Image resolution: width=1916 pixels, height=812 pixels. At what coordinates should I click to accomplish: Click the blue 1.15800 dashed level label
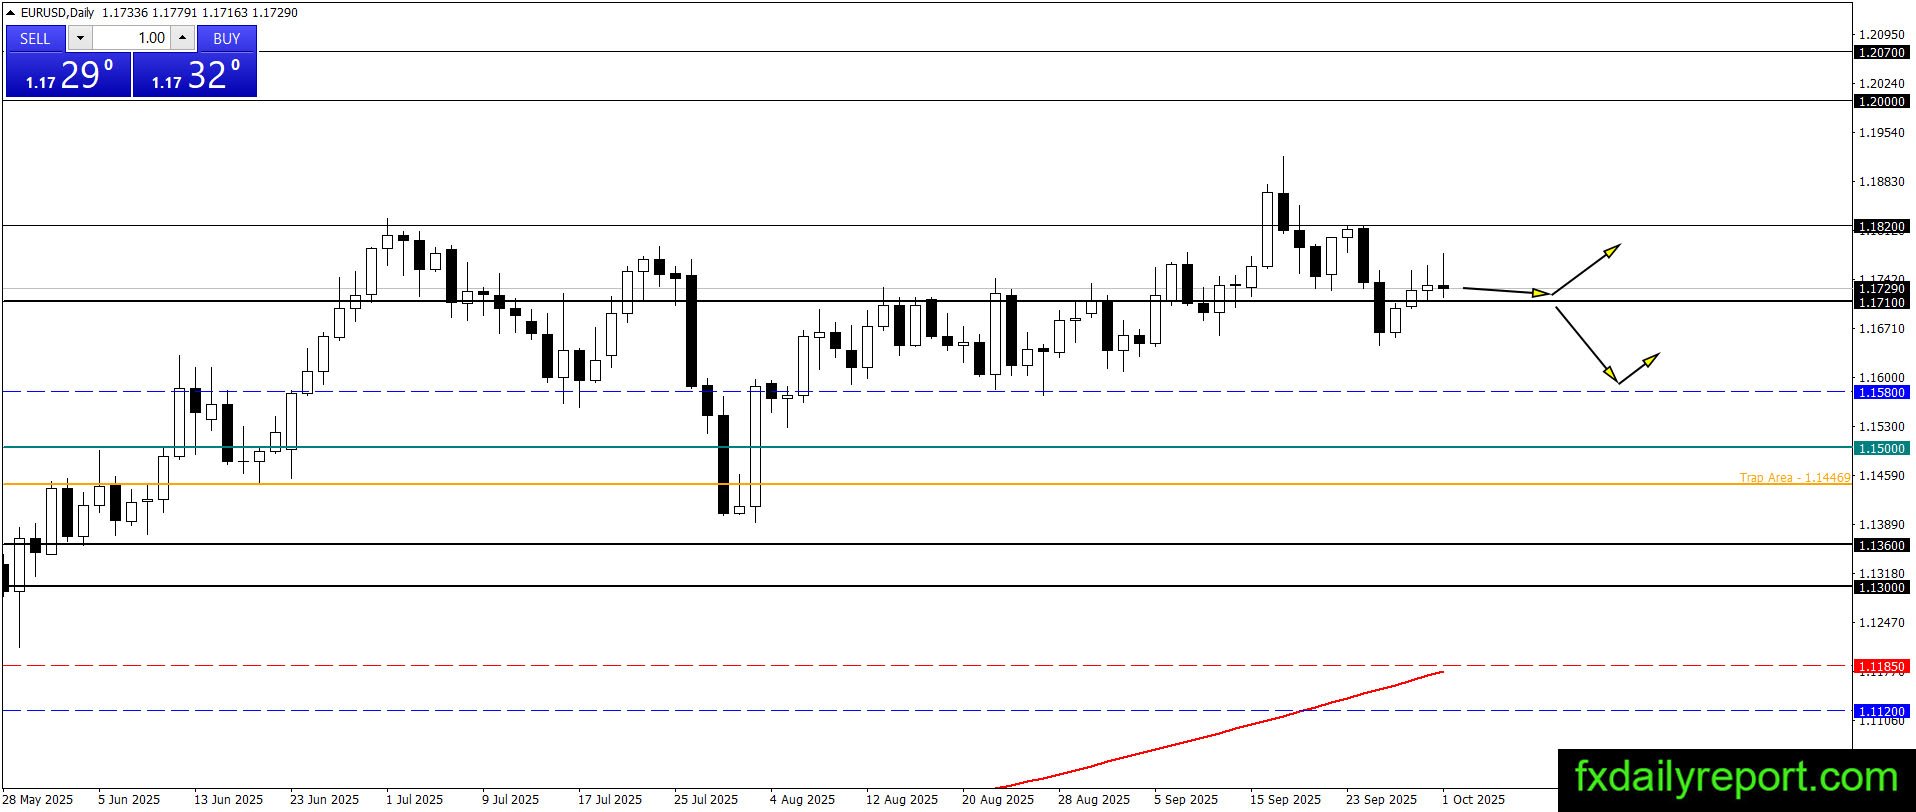[x=1881, y=393]
